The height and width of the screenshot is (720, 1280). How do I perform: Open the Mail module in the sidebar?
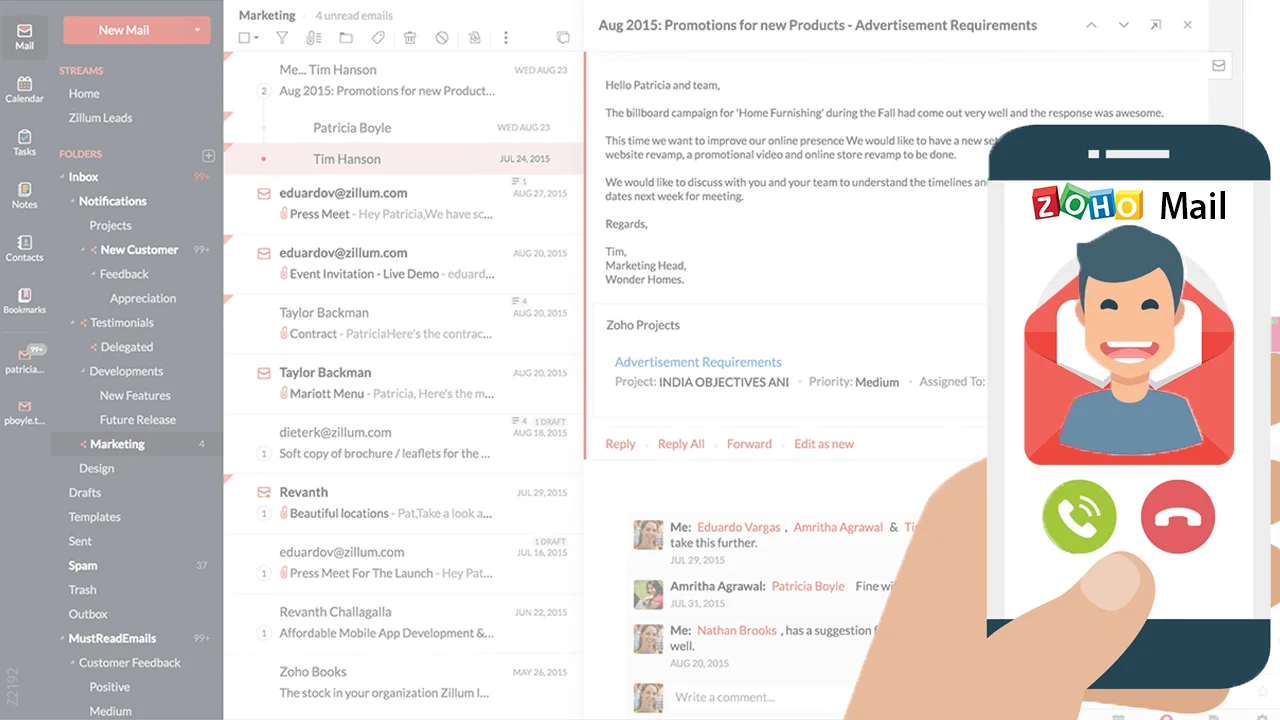[24, 37]
